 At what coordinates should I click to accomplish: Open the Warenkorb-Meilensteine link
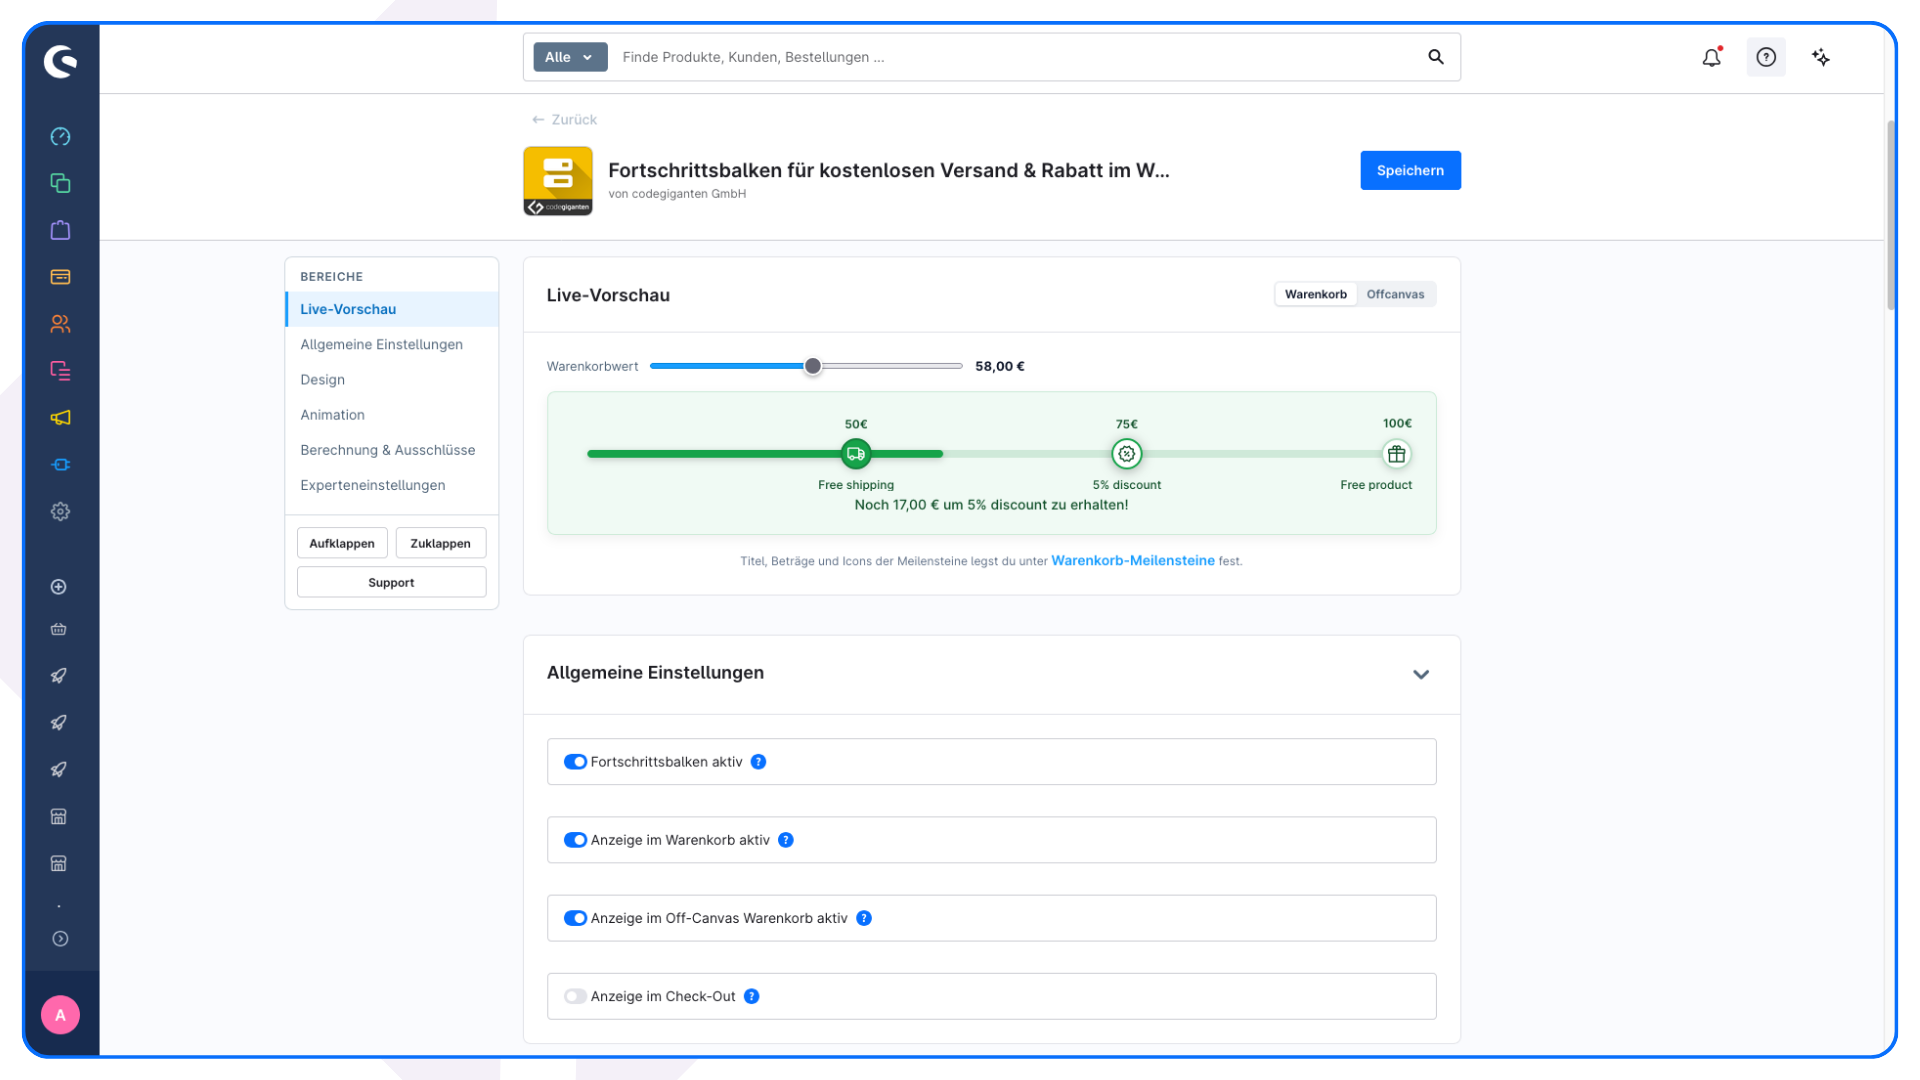tap(1132, 561)
